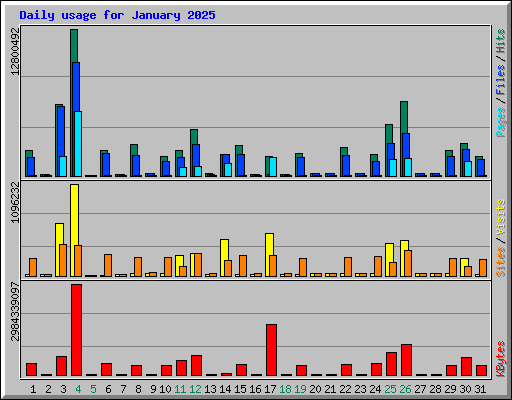Image resolution: width=512 pixels, height=400 pixels.
Task: Click the yellow Visits bar for day 14
Action: (x=224, y=249)
